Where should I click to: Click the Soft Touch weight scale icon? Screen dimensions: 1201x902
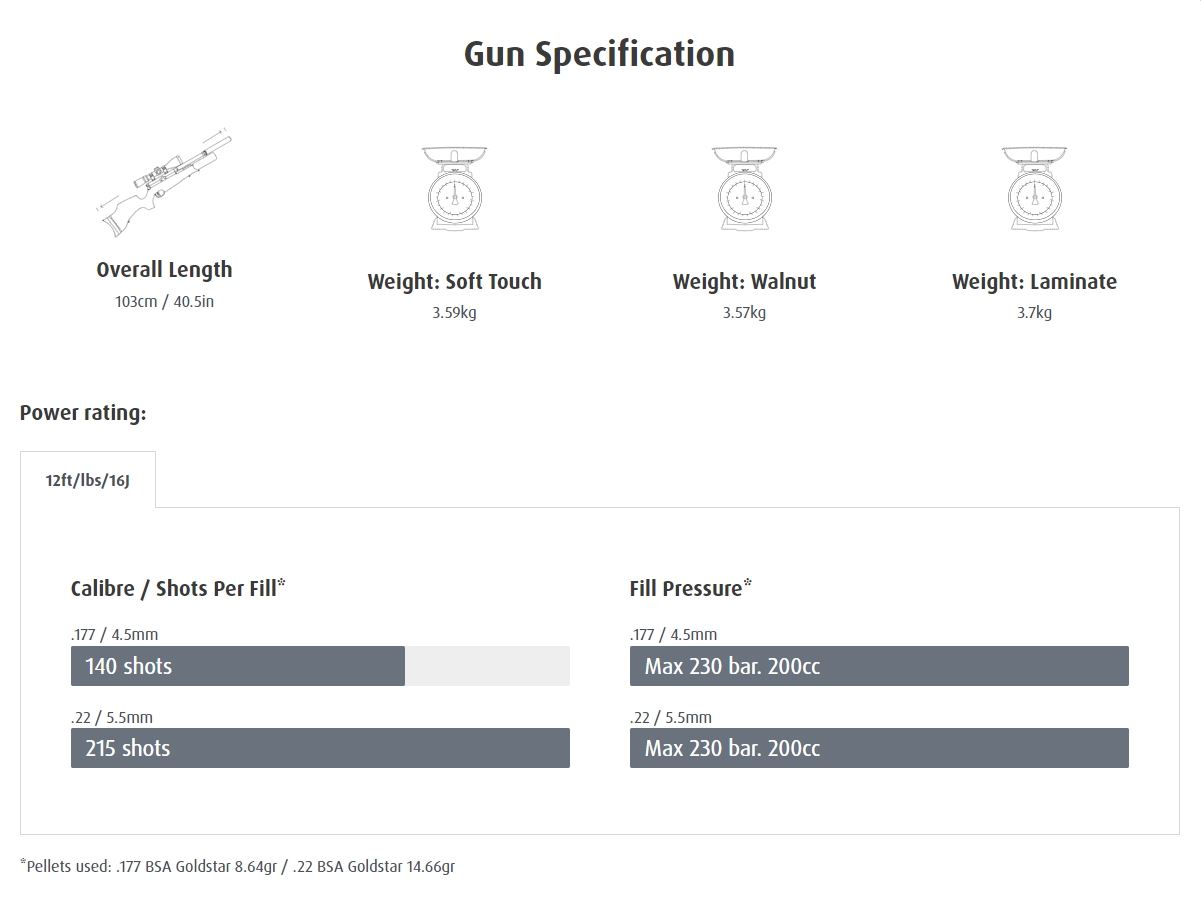click(x=454, y=188)
